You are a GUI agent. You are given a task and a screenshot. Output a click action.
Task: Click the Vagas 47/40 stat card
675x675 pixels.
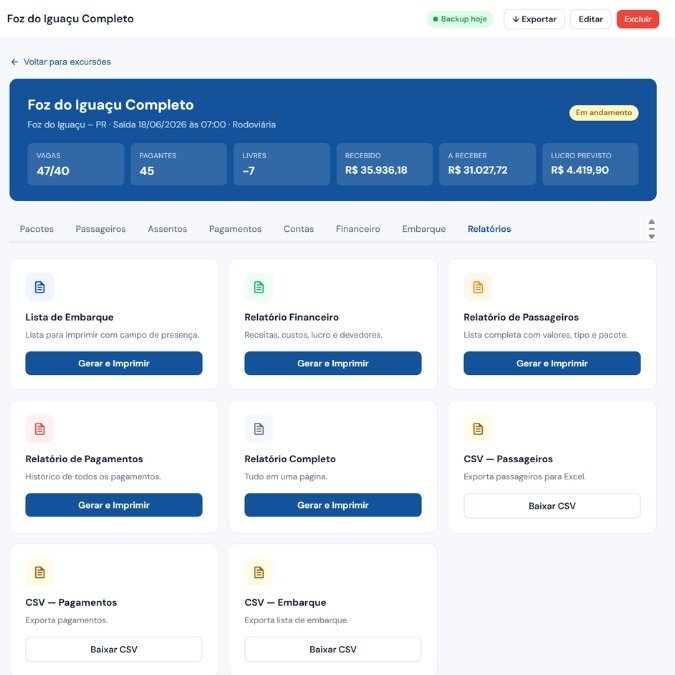[76, 164]
